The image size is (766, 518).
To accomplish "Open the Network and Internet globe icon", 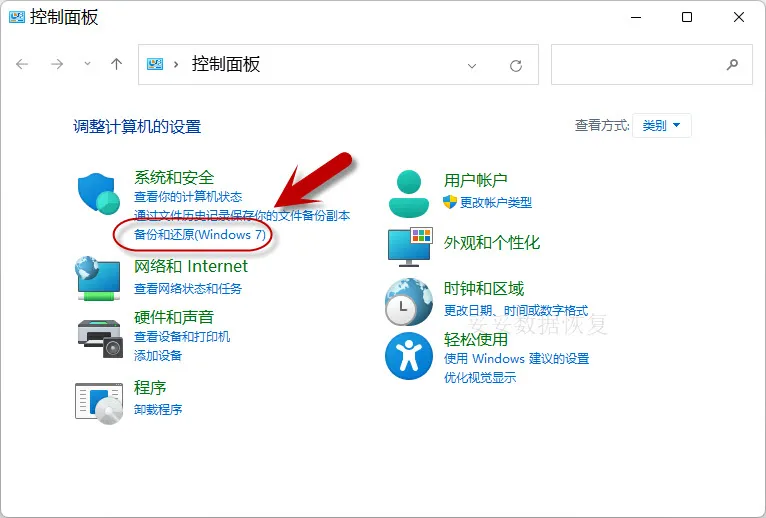I will [98, 278].
